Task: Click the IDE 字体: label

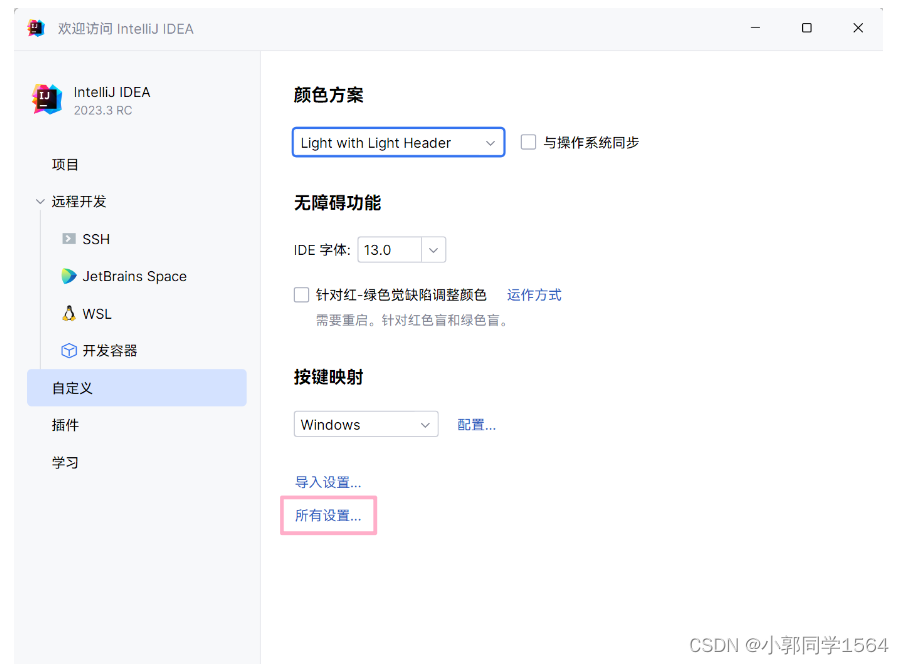Action: tap(322, 250)
